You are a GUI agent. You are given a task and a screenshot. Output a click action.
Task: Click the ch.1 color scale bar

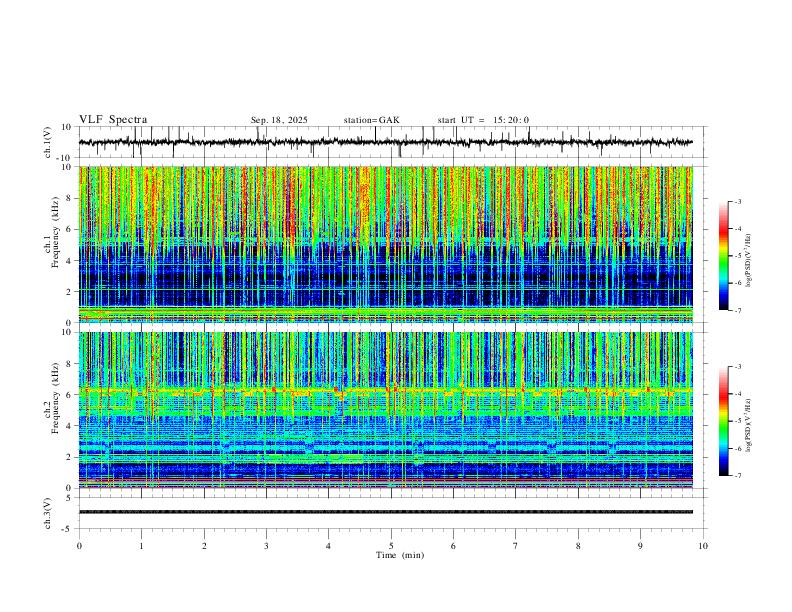click(723, 256)
